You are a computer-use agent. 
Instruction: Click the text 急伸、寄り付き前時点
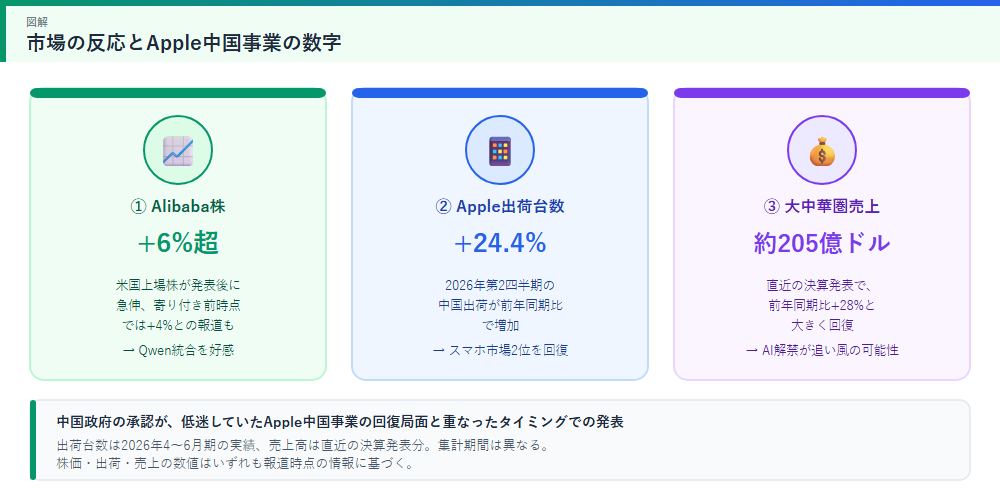[178, 305]
